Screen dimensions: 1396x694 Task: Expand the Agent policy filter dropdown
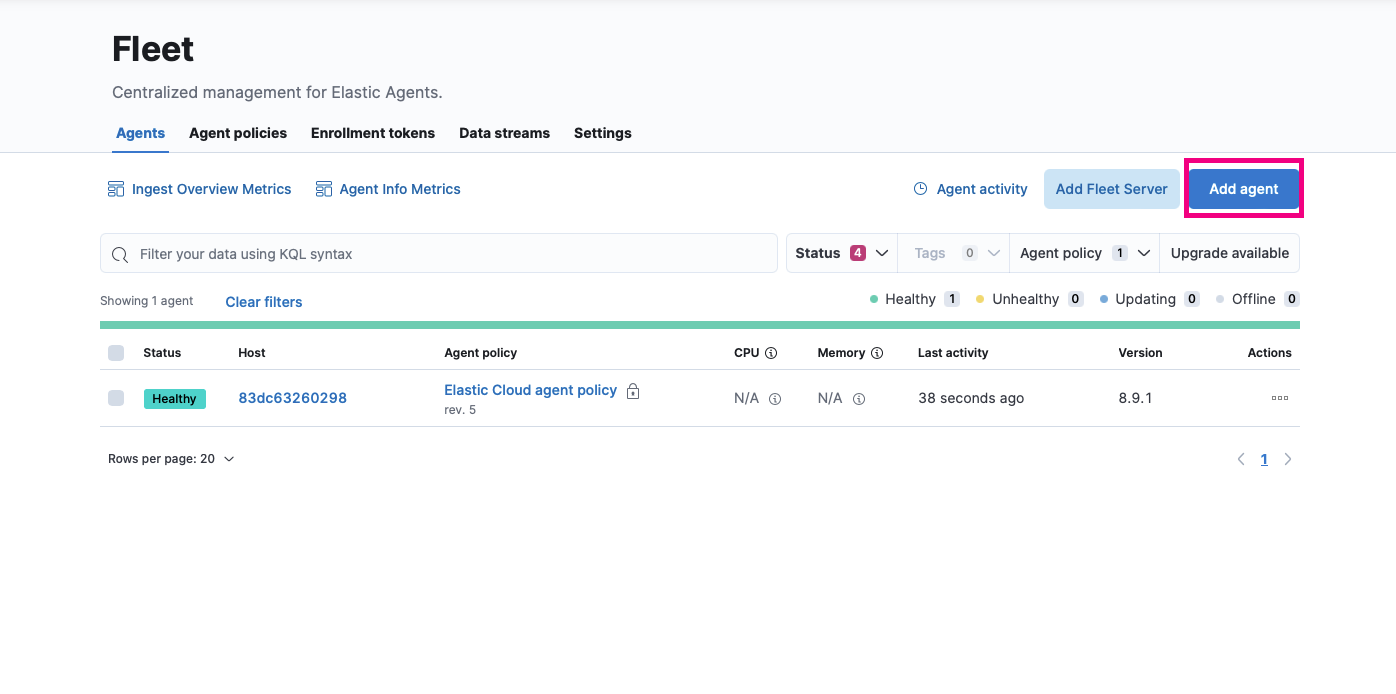point(1084,253)
